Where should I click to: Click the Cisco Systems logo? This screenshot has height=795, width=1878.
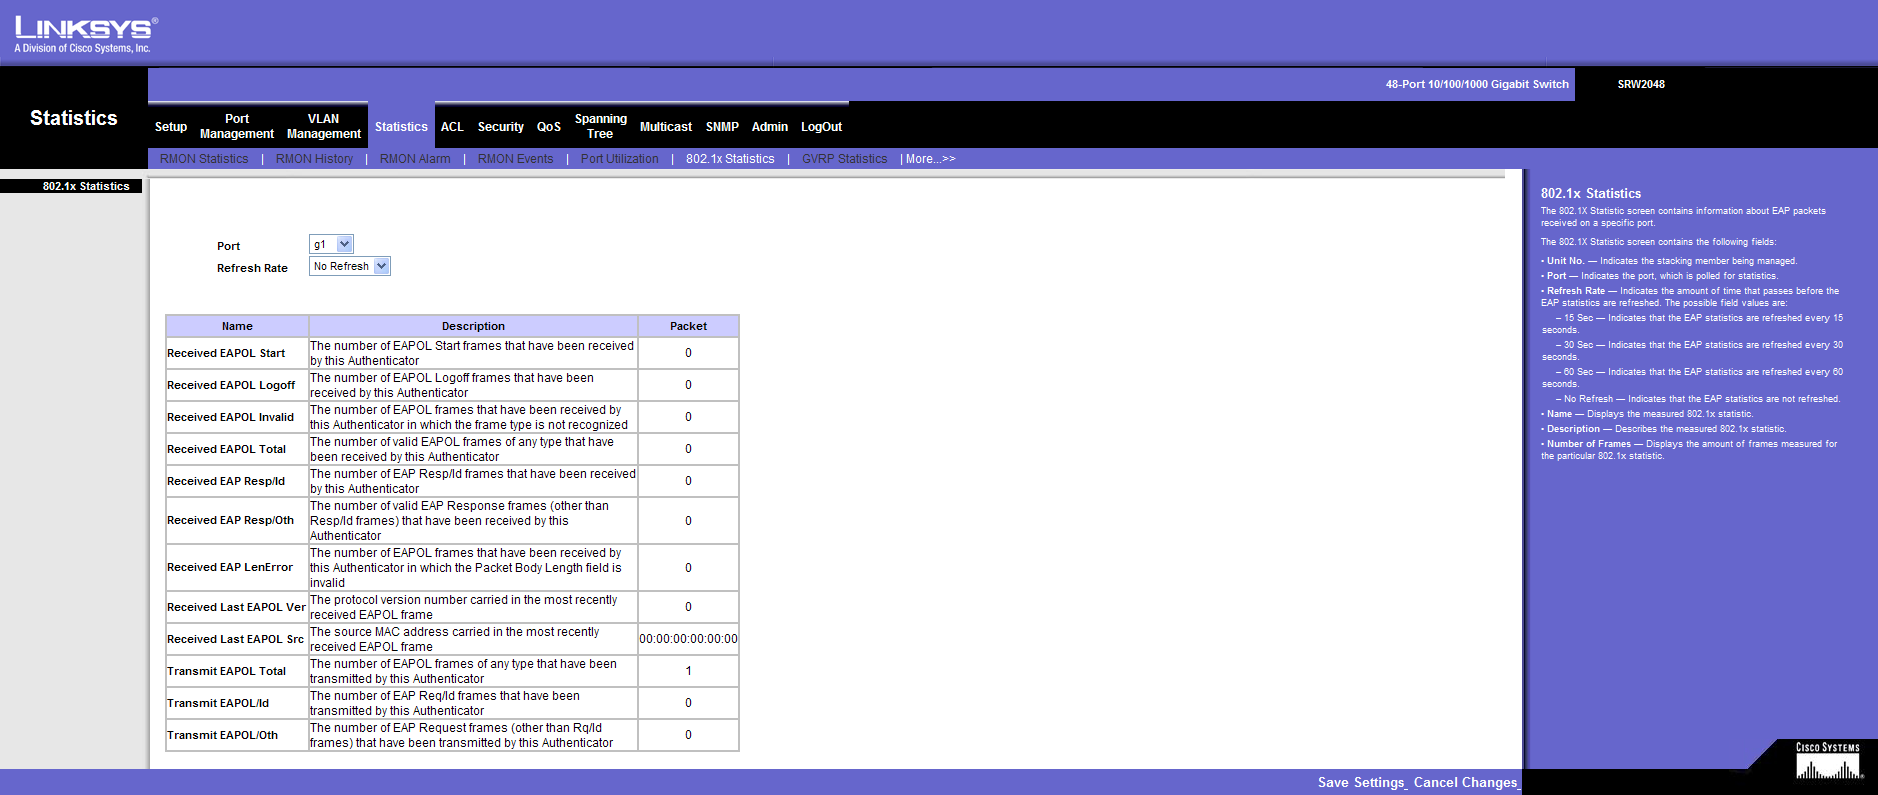click(x=1828, y=762)
